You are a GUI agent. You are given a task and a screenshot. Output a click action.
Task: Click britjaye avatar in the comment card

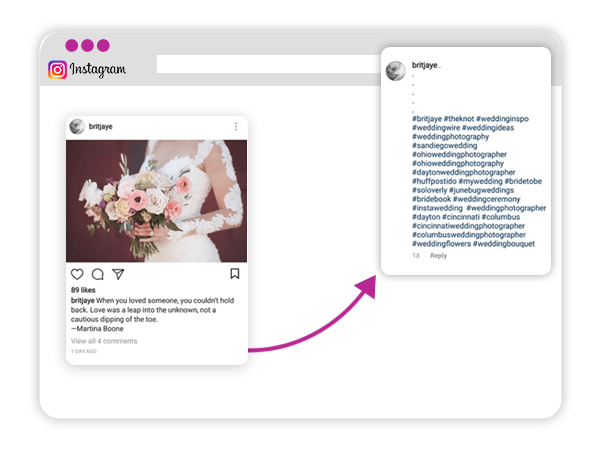(x=396, y=71)
